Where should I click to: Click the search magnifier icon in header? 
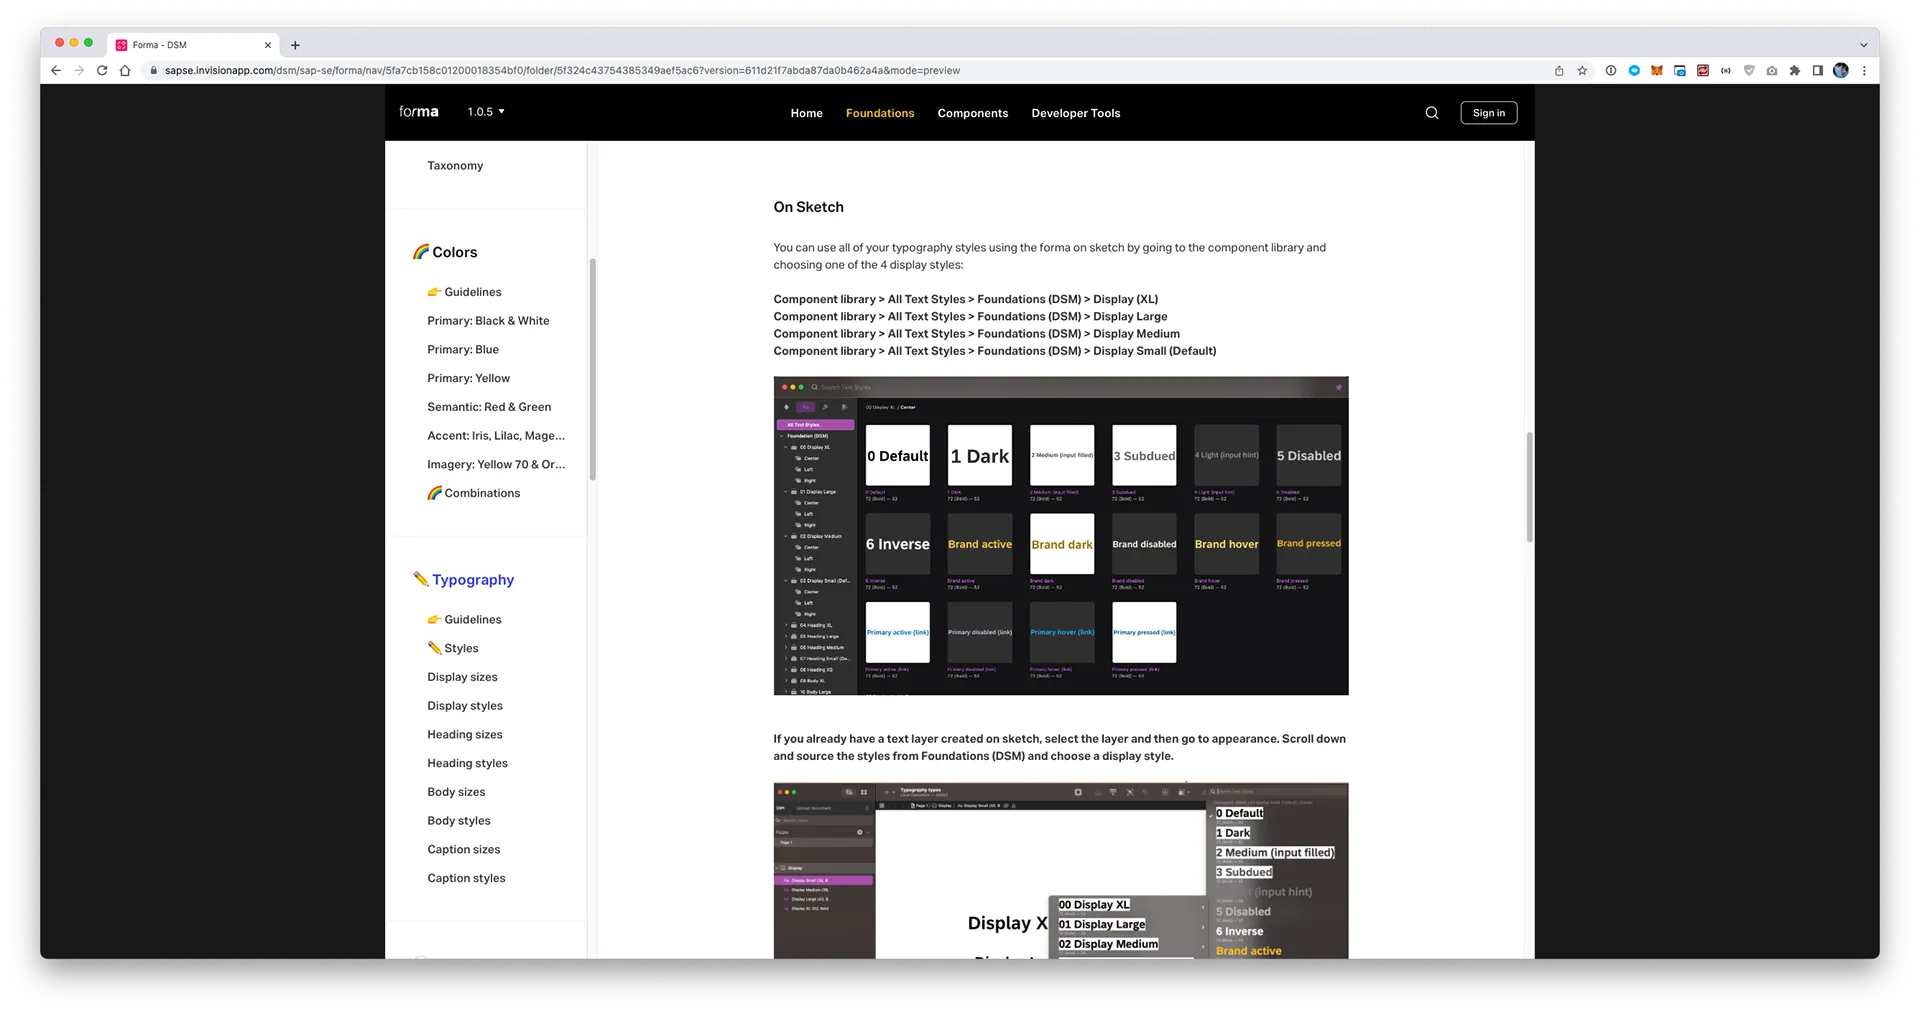tap(1431, 113)
